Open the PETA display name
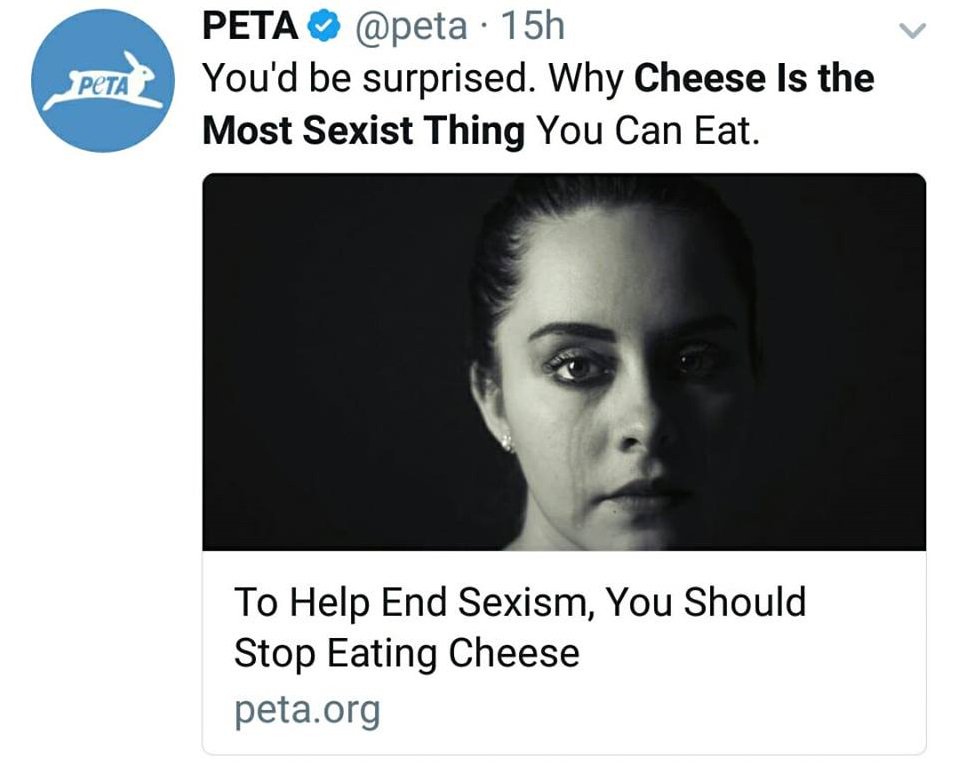 click(250, 27)
